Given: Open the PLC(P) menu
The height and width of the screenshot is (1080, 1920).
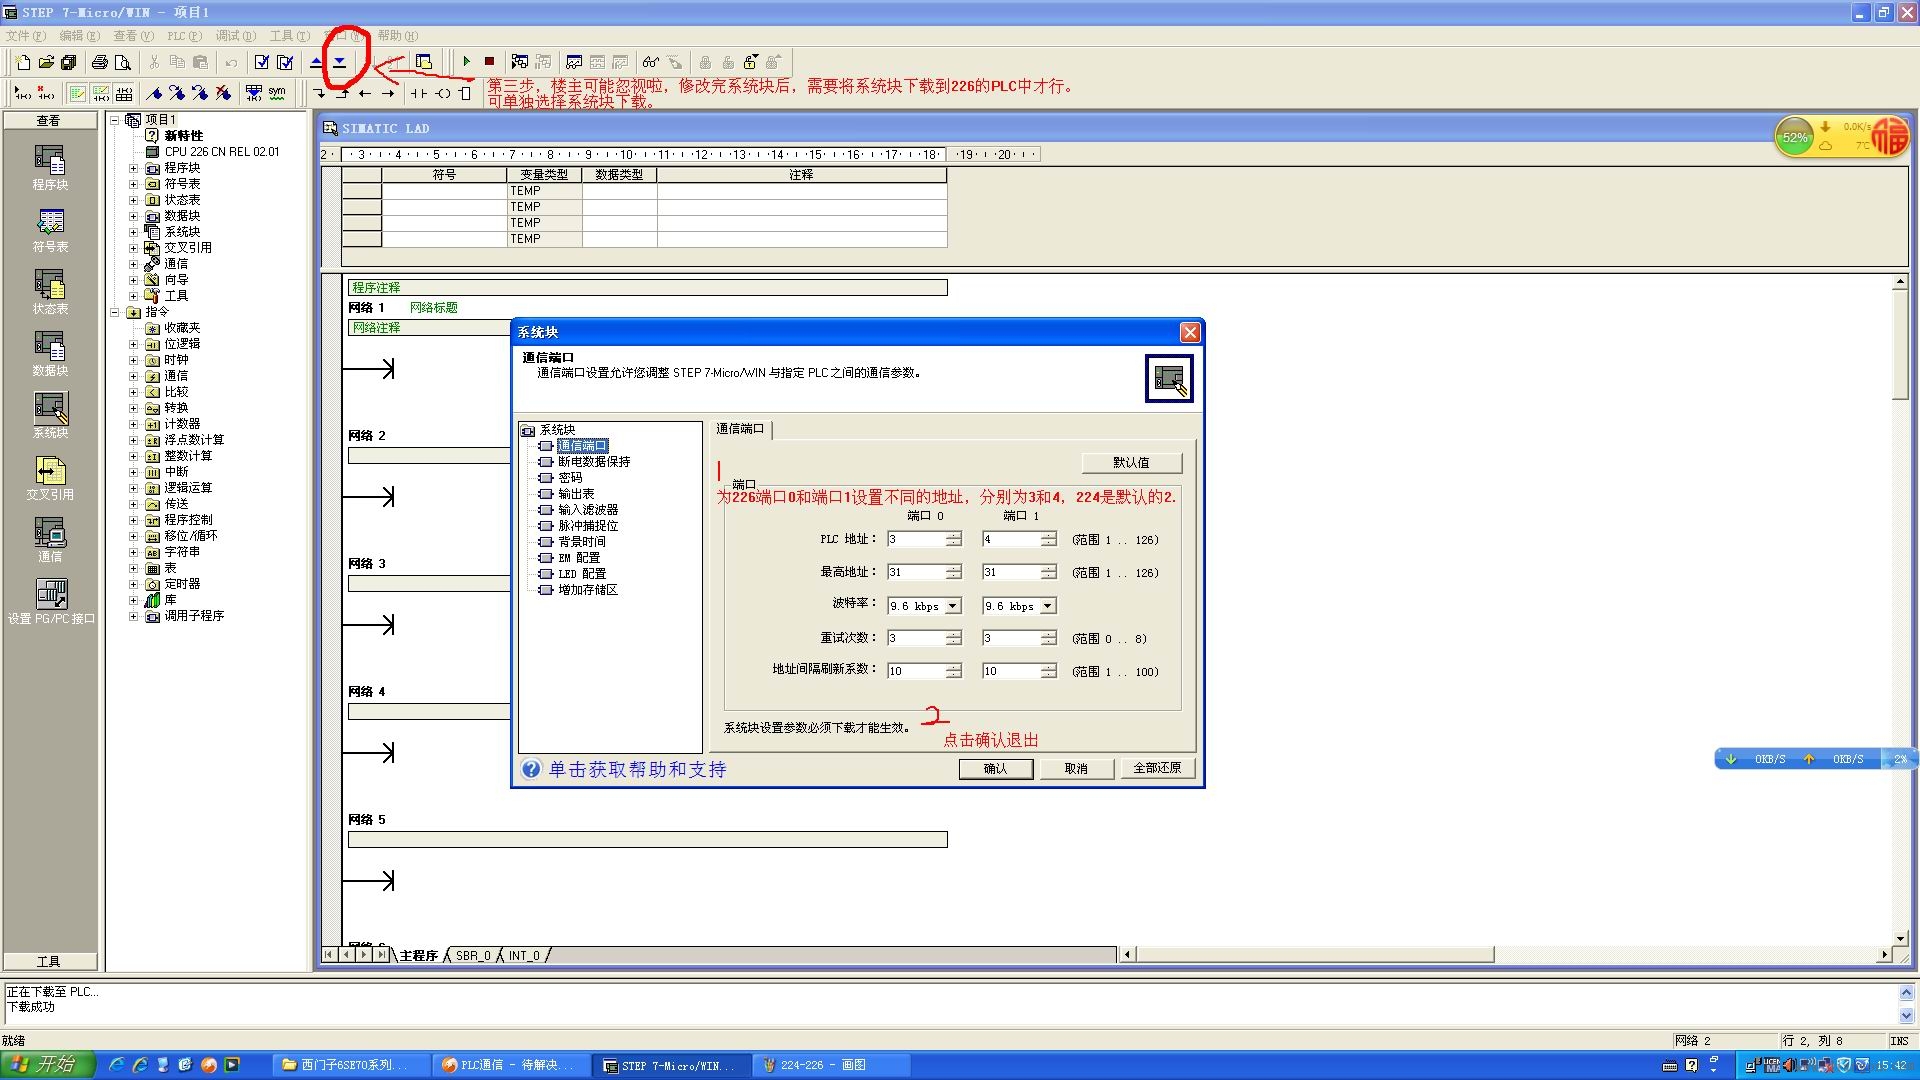Looking at the screenshot, I should pyautogui.click(x=184, y=36).
